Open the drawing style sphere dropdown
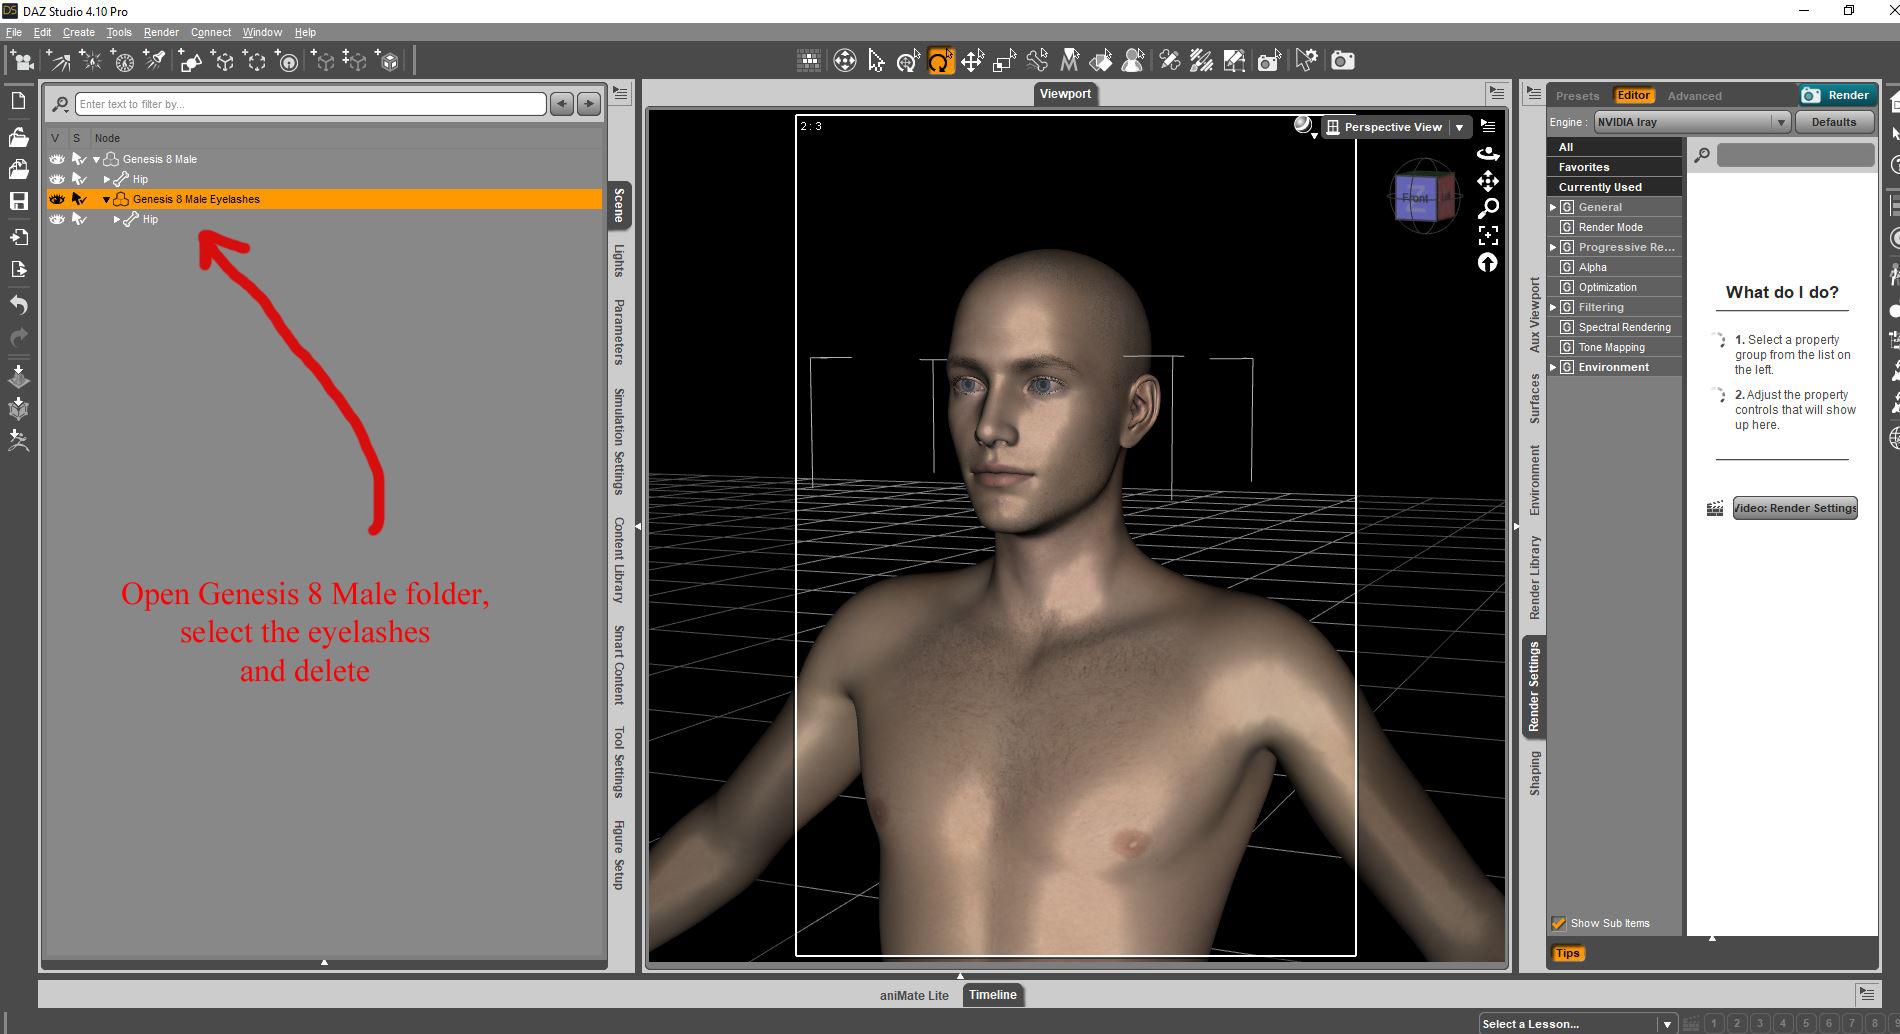 click(1304, 126)
